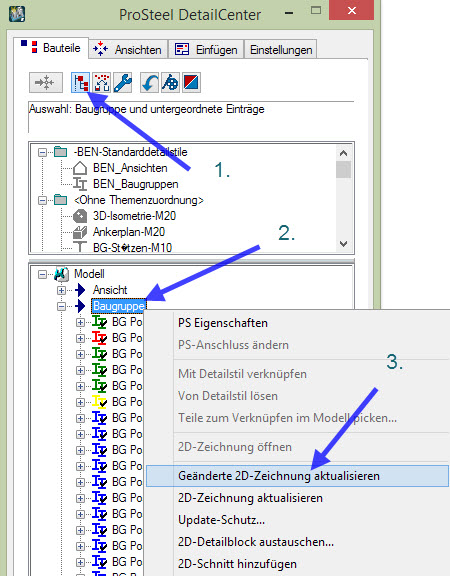Viewport: 450px width, 576px height.
Task: Click the red and blue diagonal square icon
Action: pos(191,83)
